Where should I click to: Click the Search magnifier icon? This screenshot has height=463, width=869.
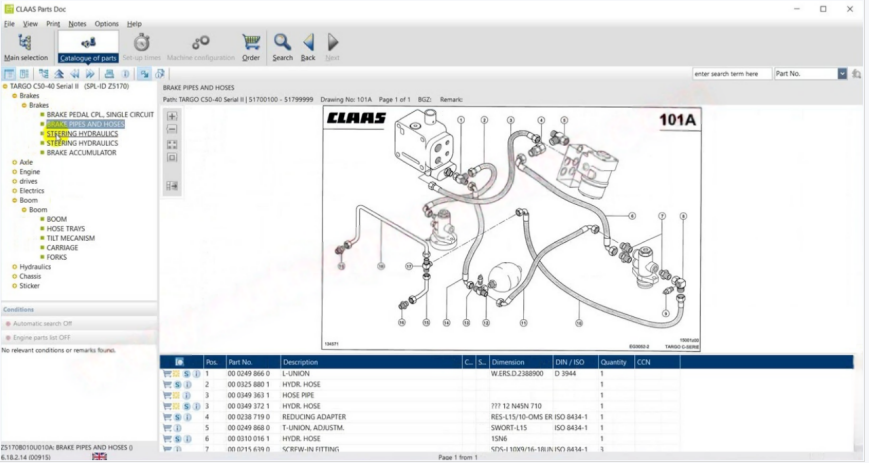click(283, 46)
